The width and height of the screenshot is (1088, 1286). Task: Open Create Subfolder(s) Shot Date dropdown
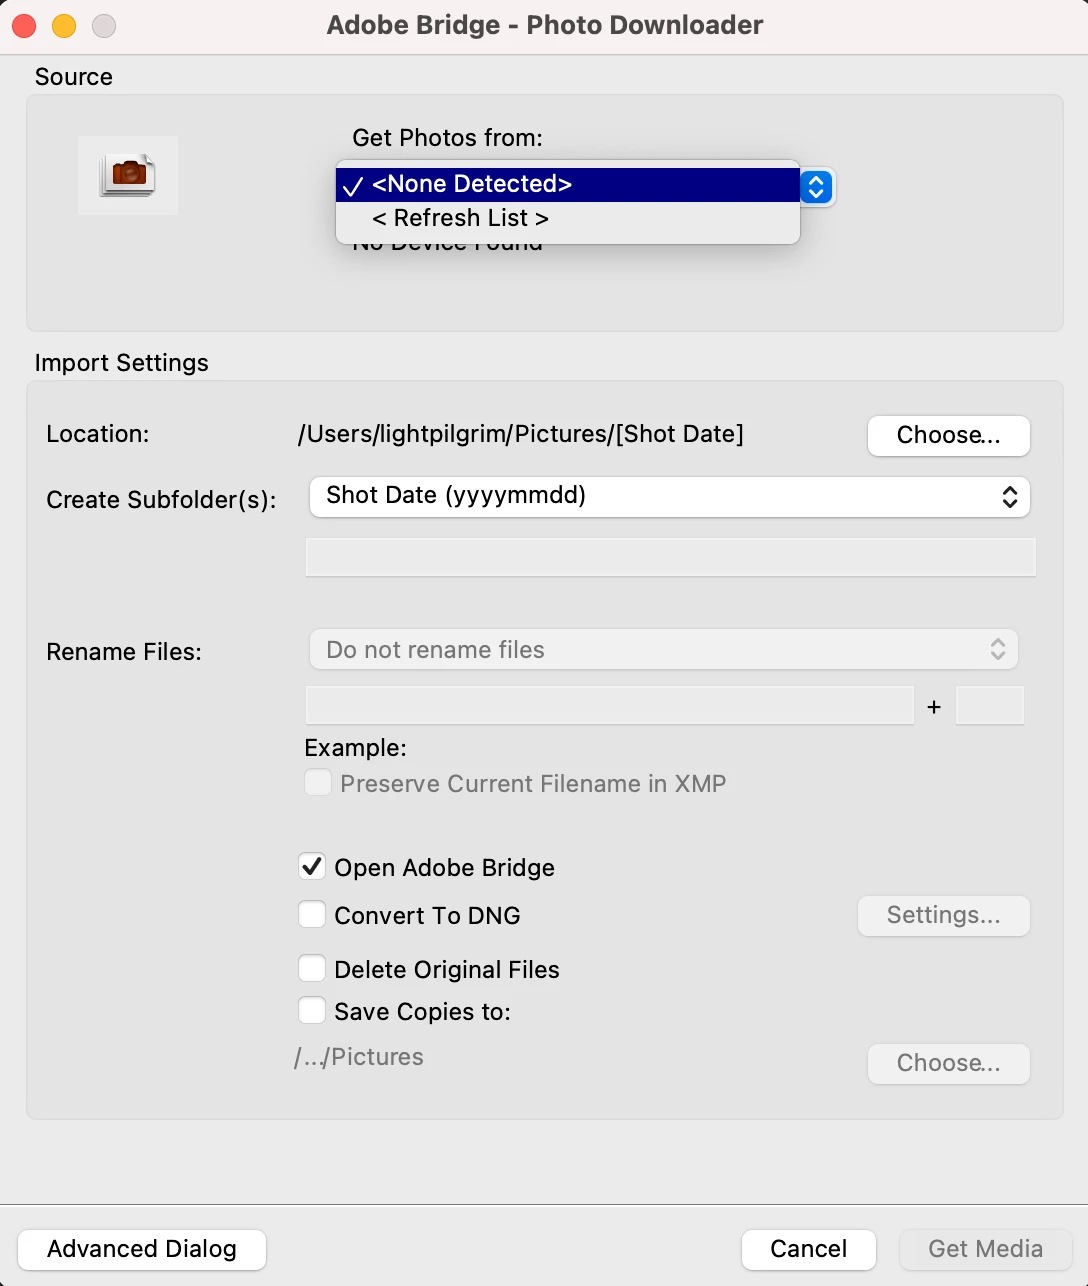(670, 496)
